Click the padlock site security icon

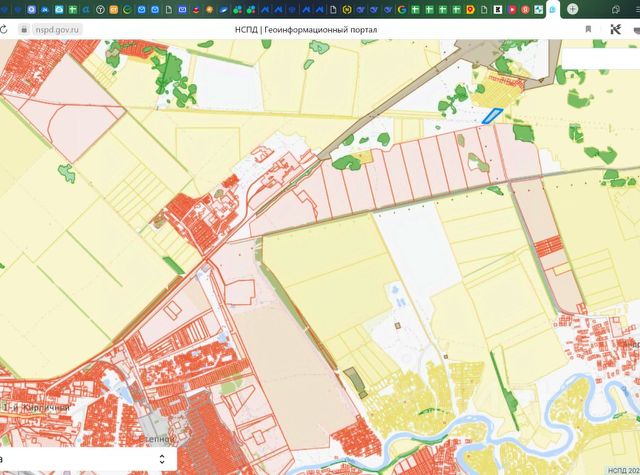[x=24, y=29]
